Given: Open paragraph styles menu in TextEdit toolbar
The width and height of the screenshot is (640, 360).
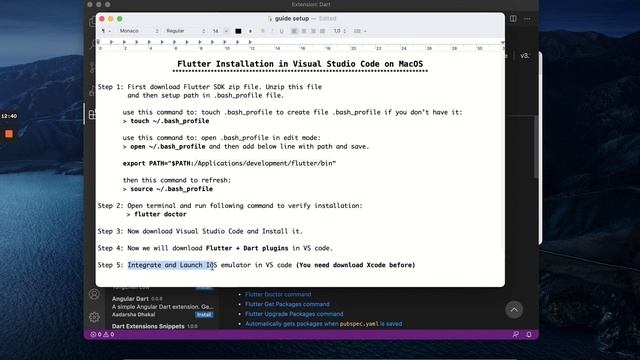Looking at the screenshot, I should [x=106, y=31].
